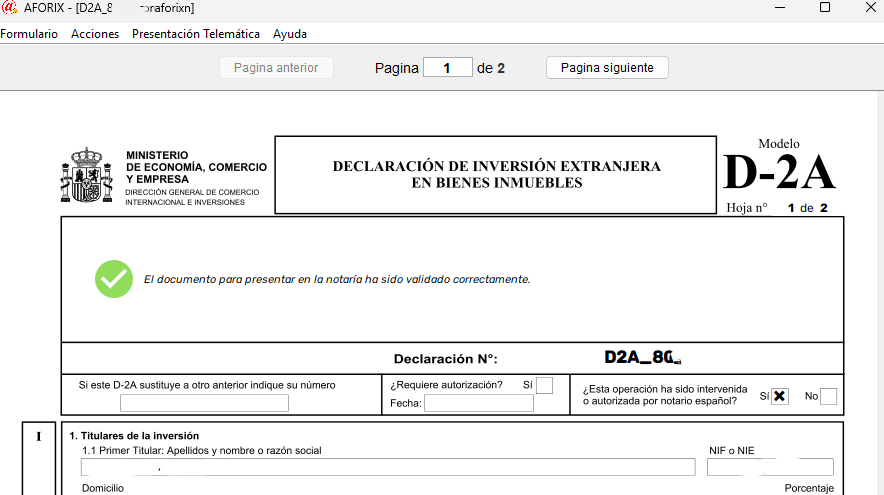Open the Presentación Telemática menu
884x495 pixels.
[196, 34]
